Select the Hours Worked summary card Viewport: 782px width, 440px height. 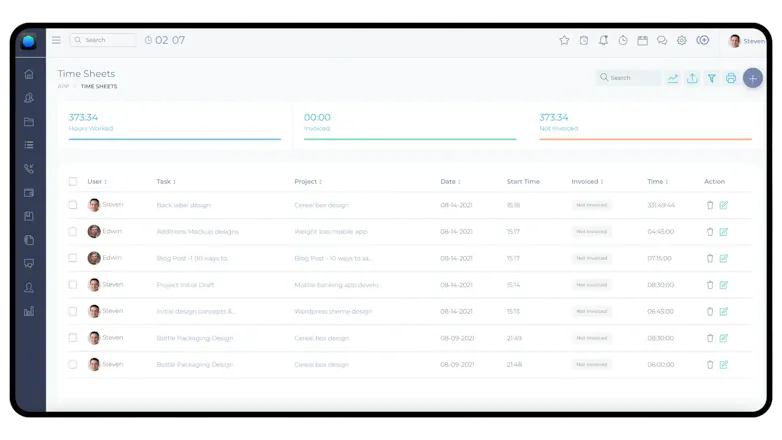[175, 126]
